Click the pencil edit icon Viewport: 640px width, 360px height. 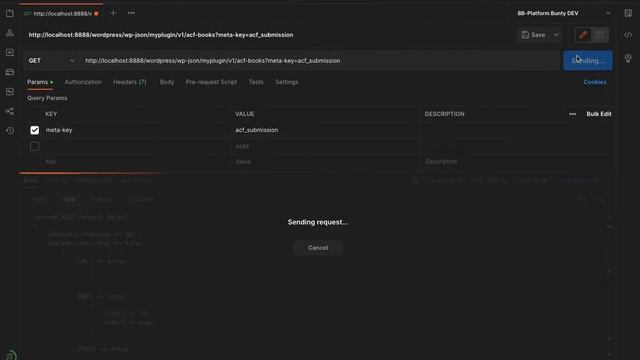[x=583, y=35]
